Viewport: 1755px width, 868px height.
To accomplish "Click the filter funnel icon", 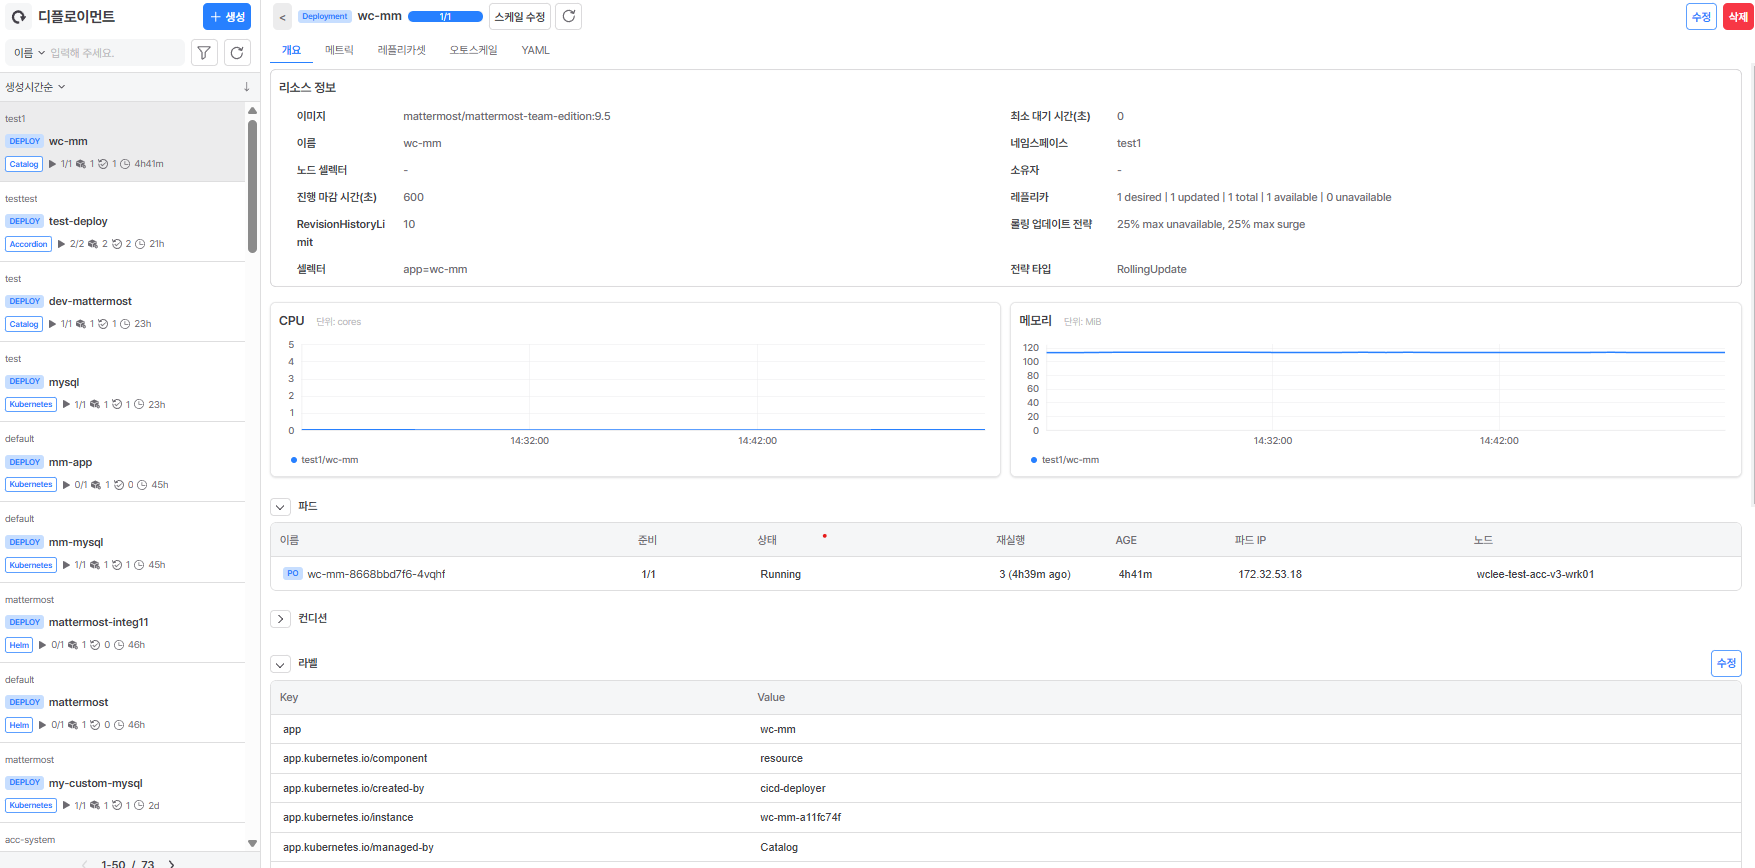I will pyautogui.click(x=204, y=53).
